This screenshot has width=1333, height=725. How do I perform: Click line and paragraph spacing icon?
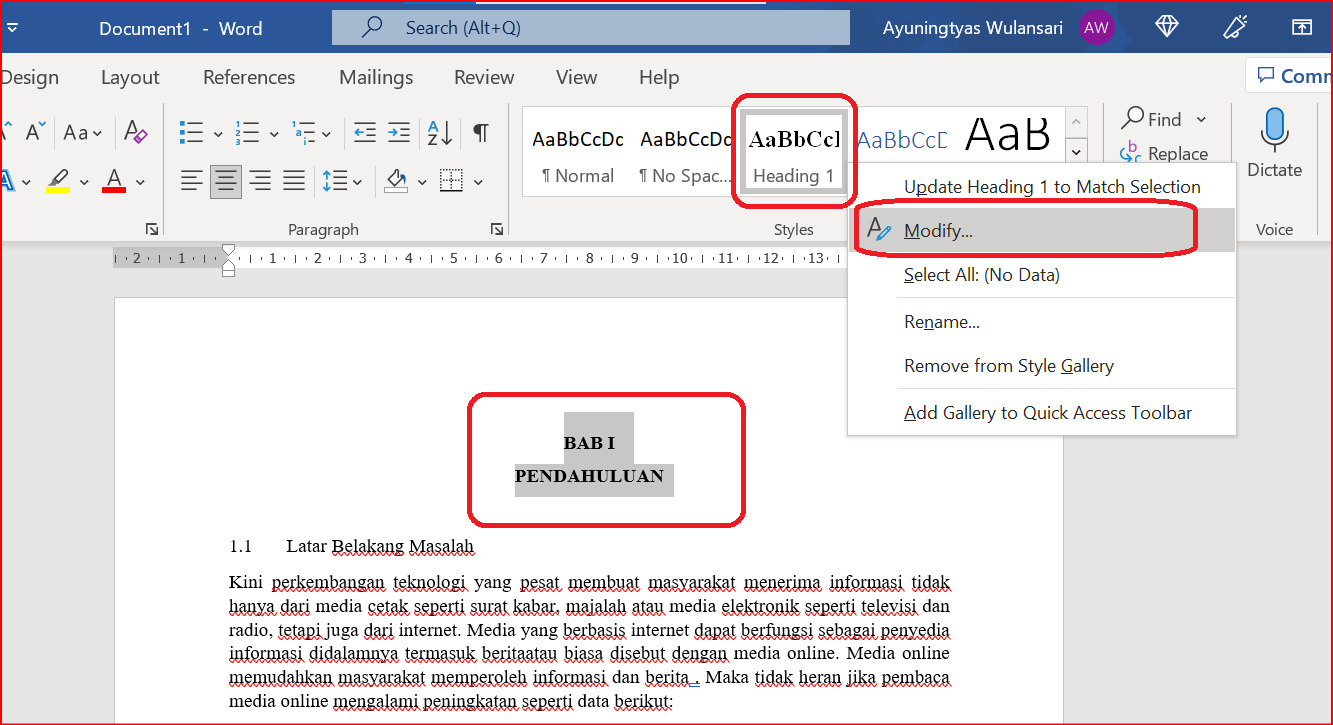pos(333,181)
